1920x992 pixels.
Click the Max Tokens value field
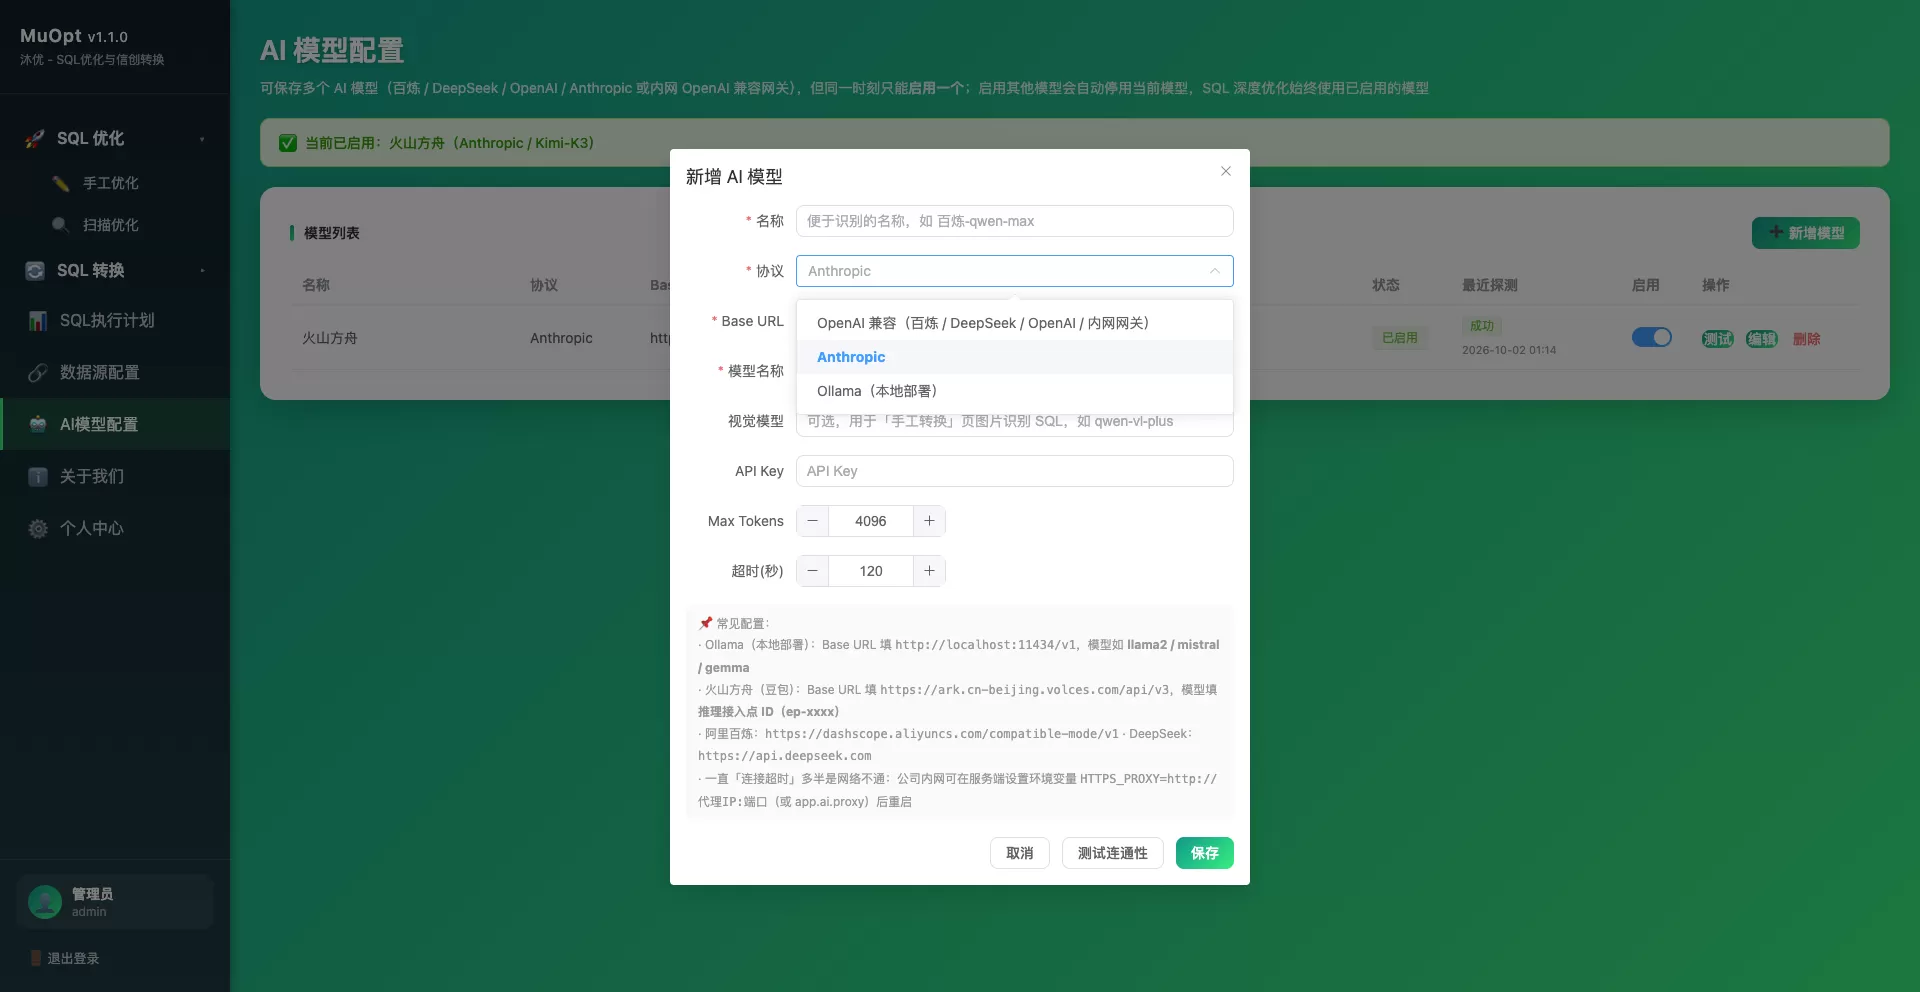point(871,521)
